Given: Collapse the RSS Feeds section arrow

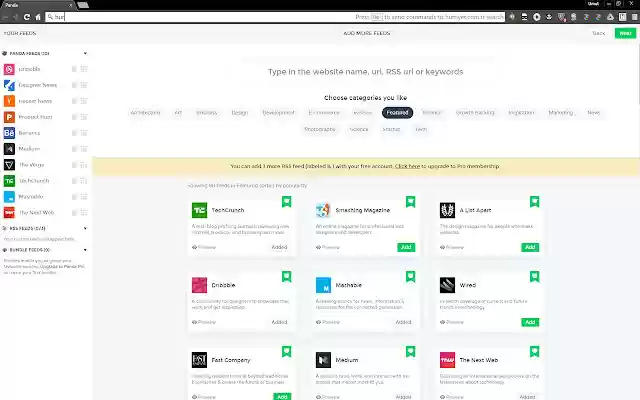Looking at the screenshot, I should click(85, 228).
